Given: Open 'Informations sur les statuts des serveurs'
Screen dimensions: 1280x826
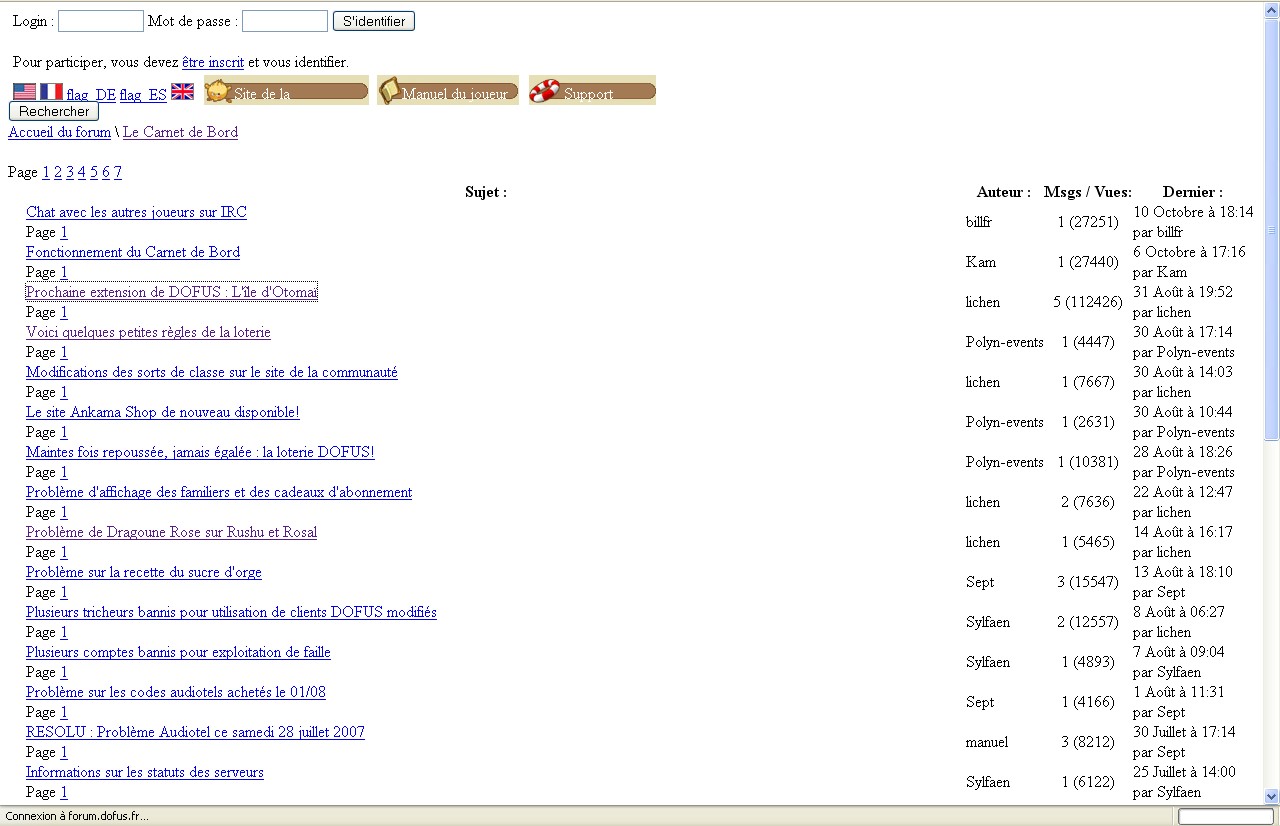Looking at the screenshot, I should click(145, 772).
